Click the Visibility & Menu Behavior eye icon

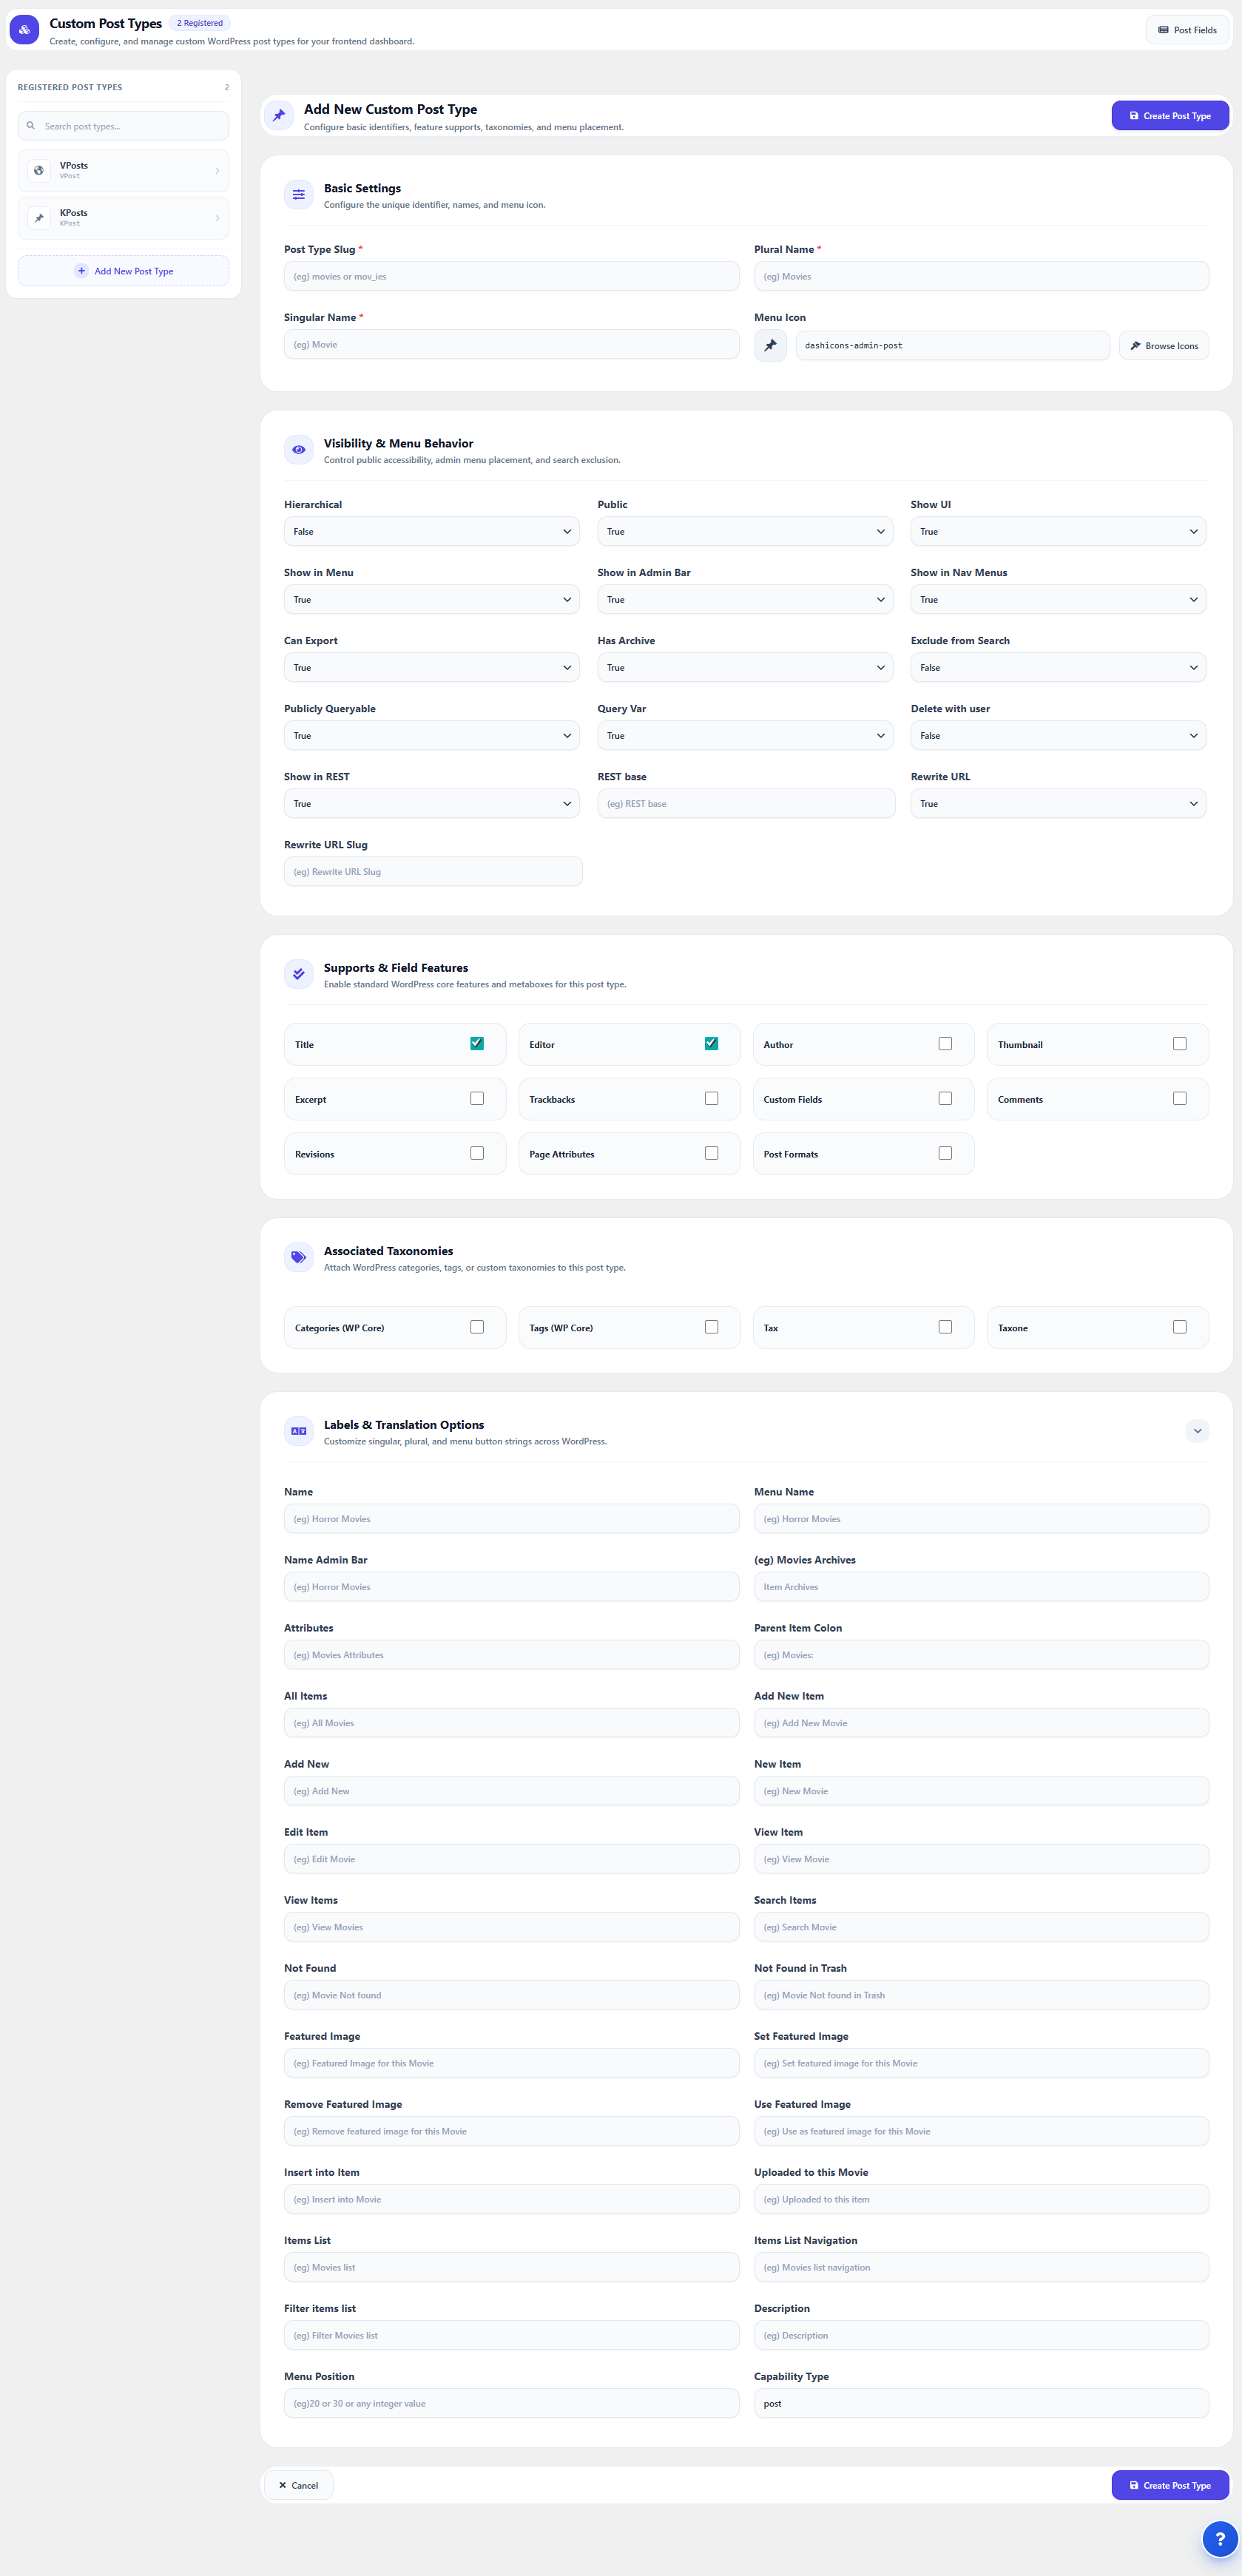click(298, 450)
